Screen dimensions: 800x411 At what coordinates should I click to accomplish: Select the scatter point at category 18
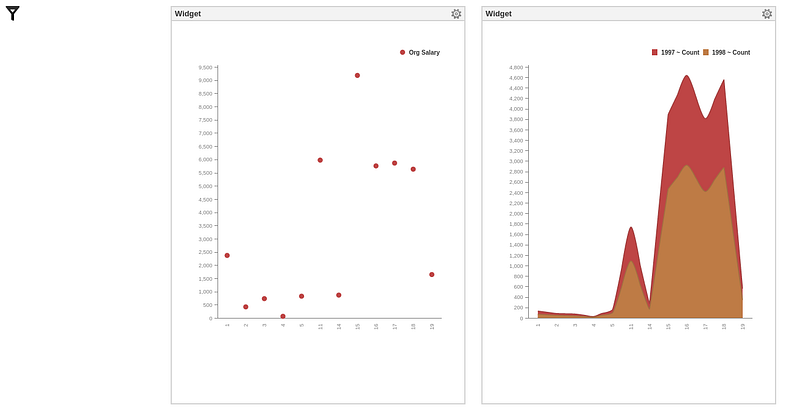[413, 169]
